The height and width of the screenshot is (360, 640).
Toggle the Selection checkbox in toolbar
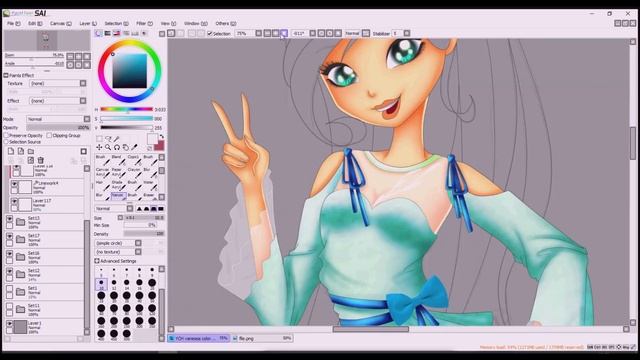[x=210, y=33]
